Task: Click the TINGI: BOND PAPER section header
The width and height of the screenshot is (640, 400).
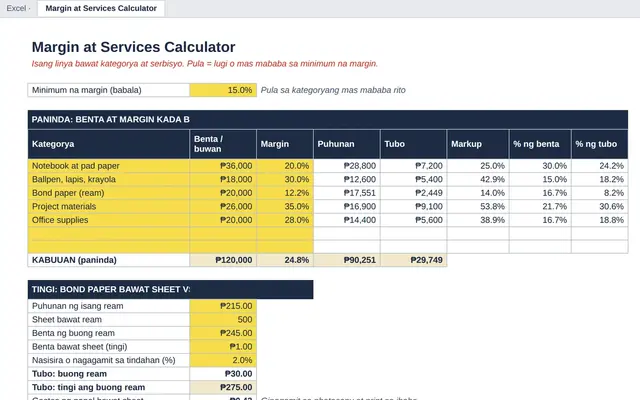Action: click(x=171, y=289)
